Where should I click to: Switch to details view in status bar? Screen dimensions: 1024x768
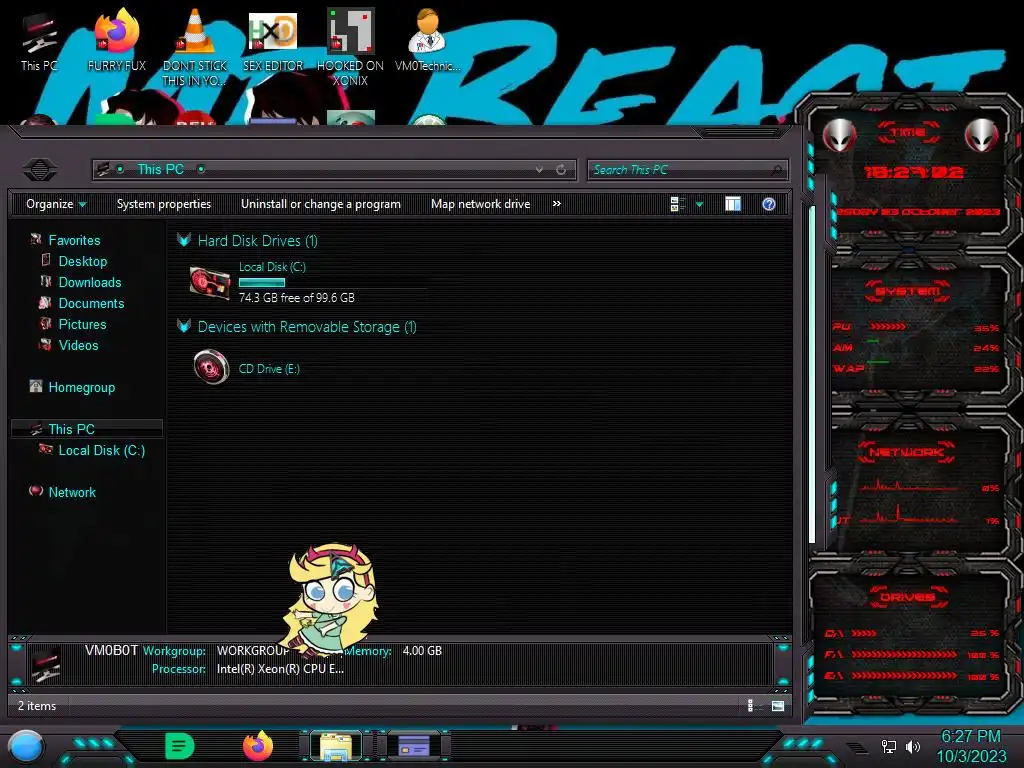tap(750, 705)
